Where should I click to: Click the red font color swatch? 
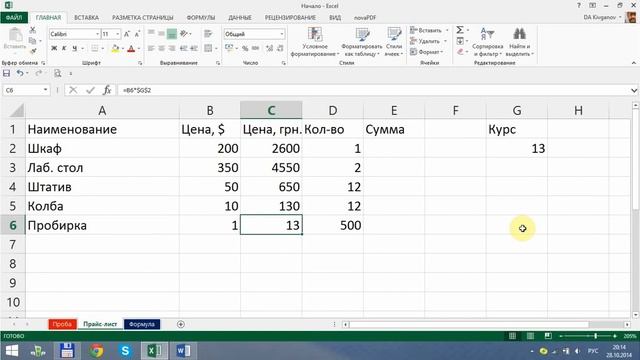(131, 49)
